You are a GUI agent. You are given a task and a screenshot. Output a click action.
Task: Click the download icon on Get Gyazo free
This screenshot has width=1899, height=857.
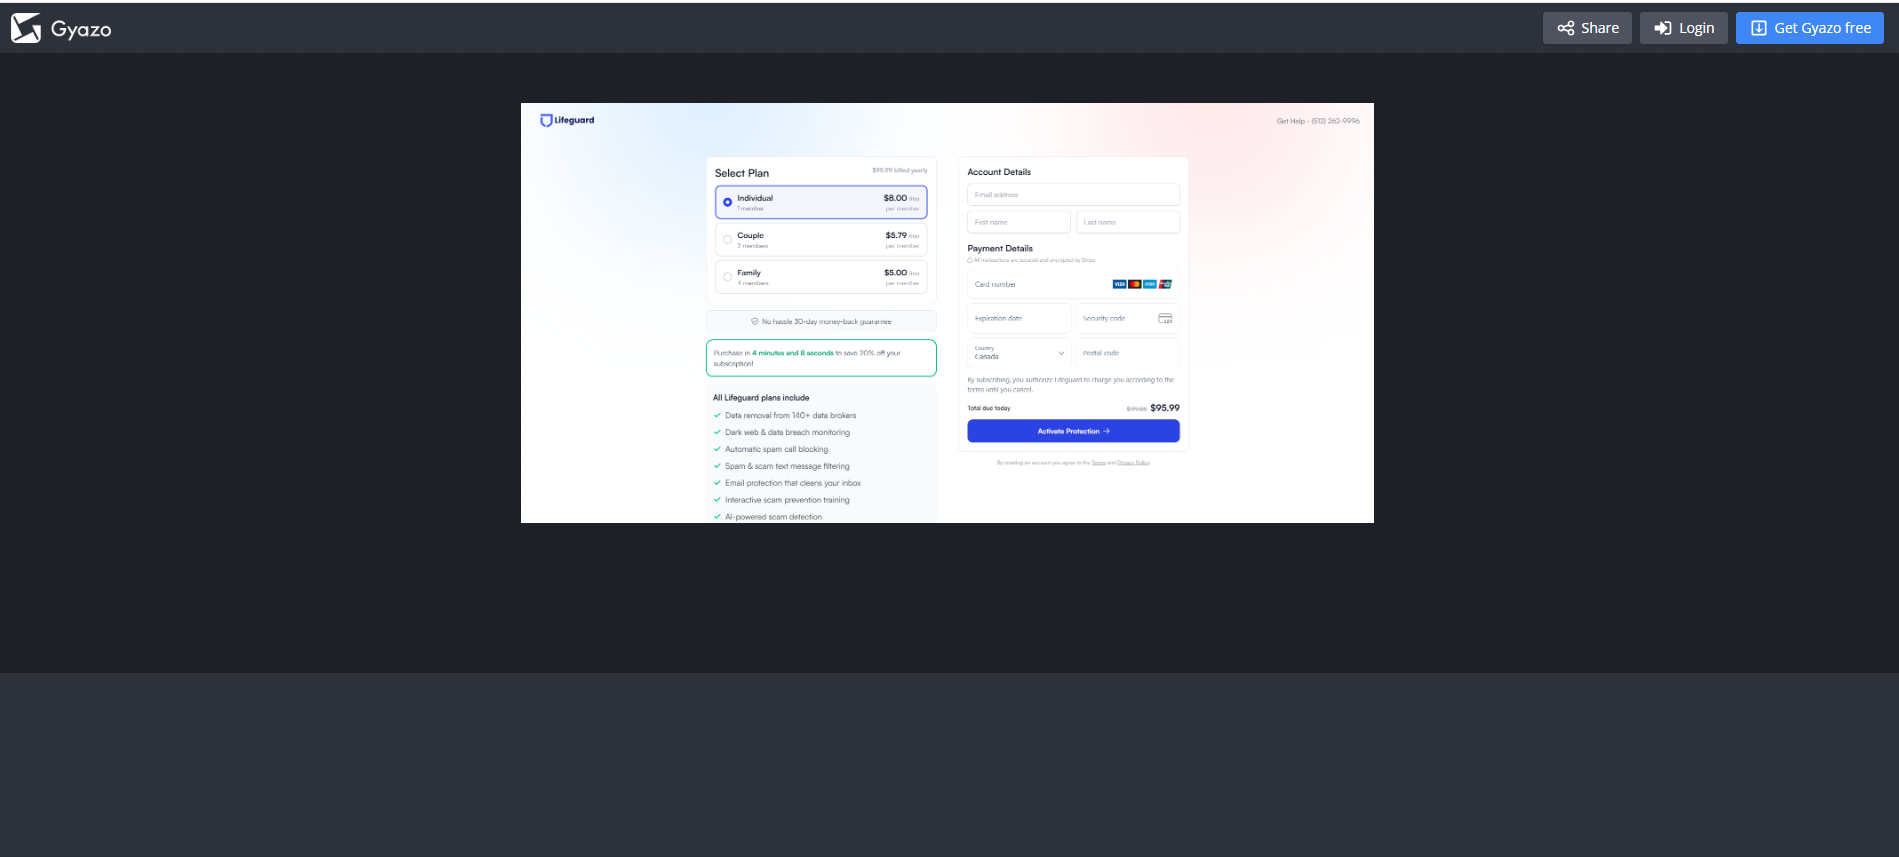pos(1758,28)
